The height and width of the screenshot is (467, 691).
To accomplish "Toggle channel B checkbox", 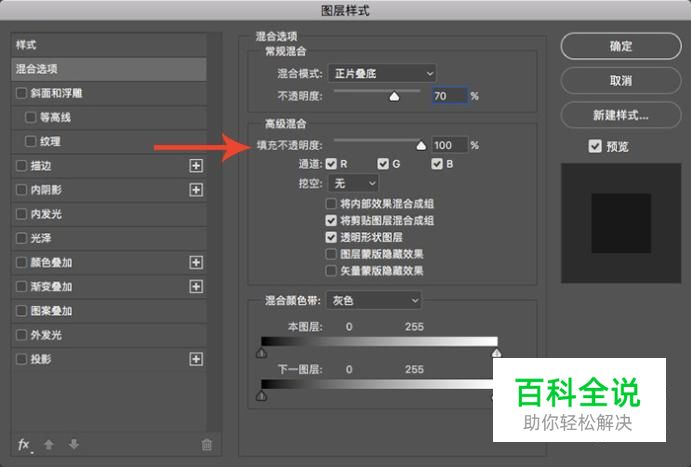I will (437, 164).
